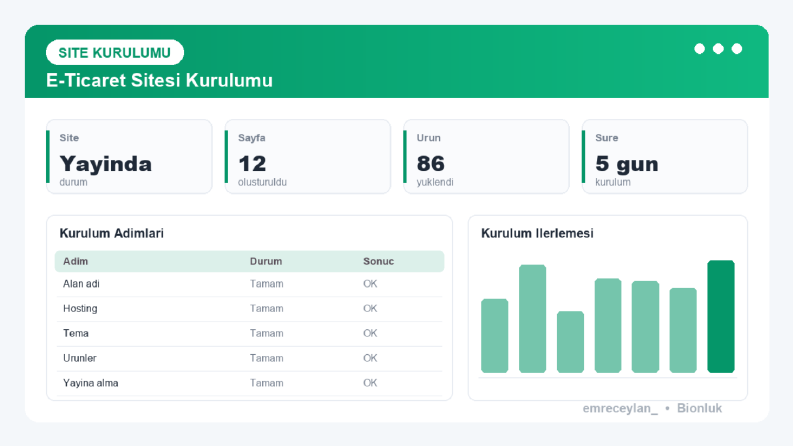This screenshot has width=793, height=446.
Task: Click the Durum column header
Action: point(266,261)
